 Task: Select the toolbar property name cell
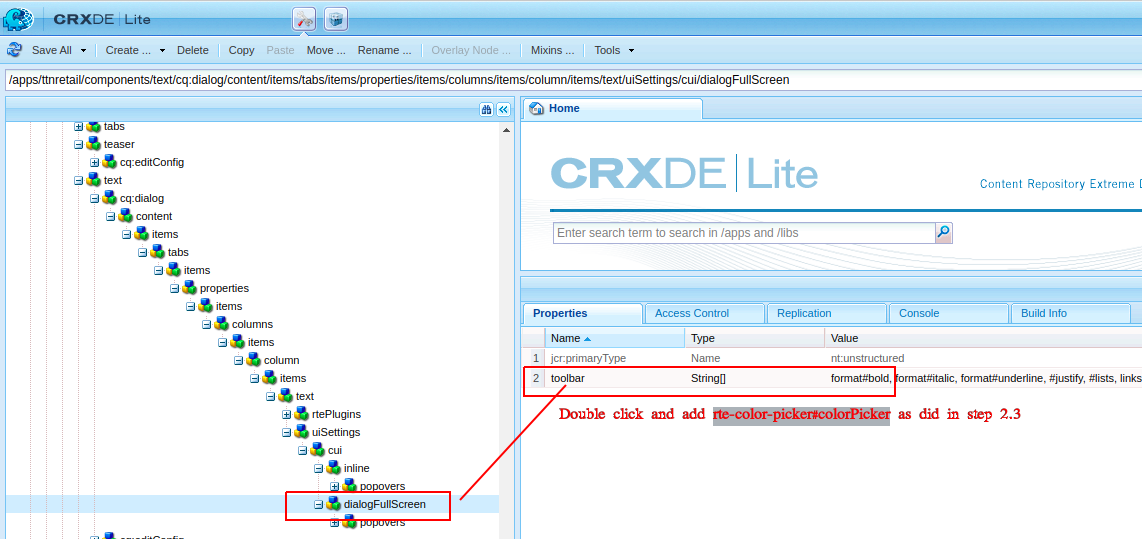click(615, 378)
